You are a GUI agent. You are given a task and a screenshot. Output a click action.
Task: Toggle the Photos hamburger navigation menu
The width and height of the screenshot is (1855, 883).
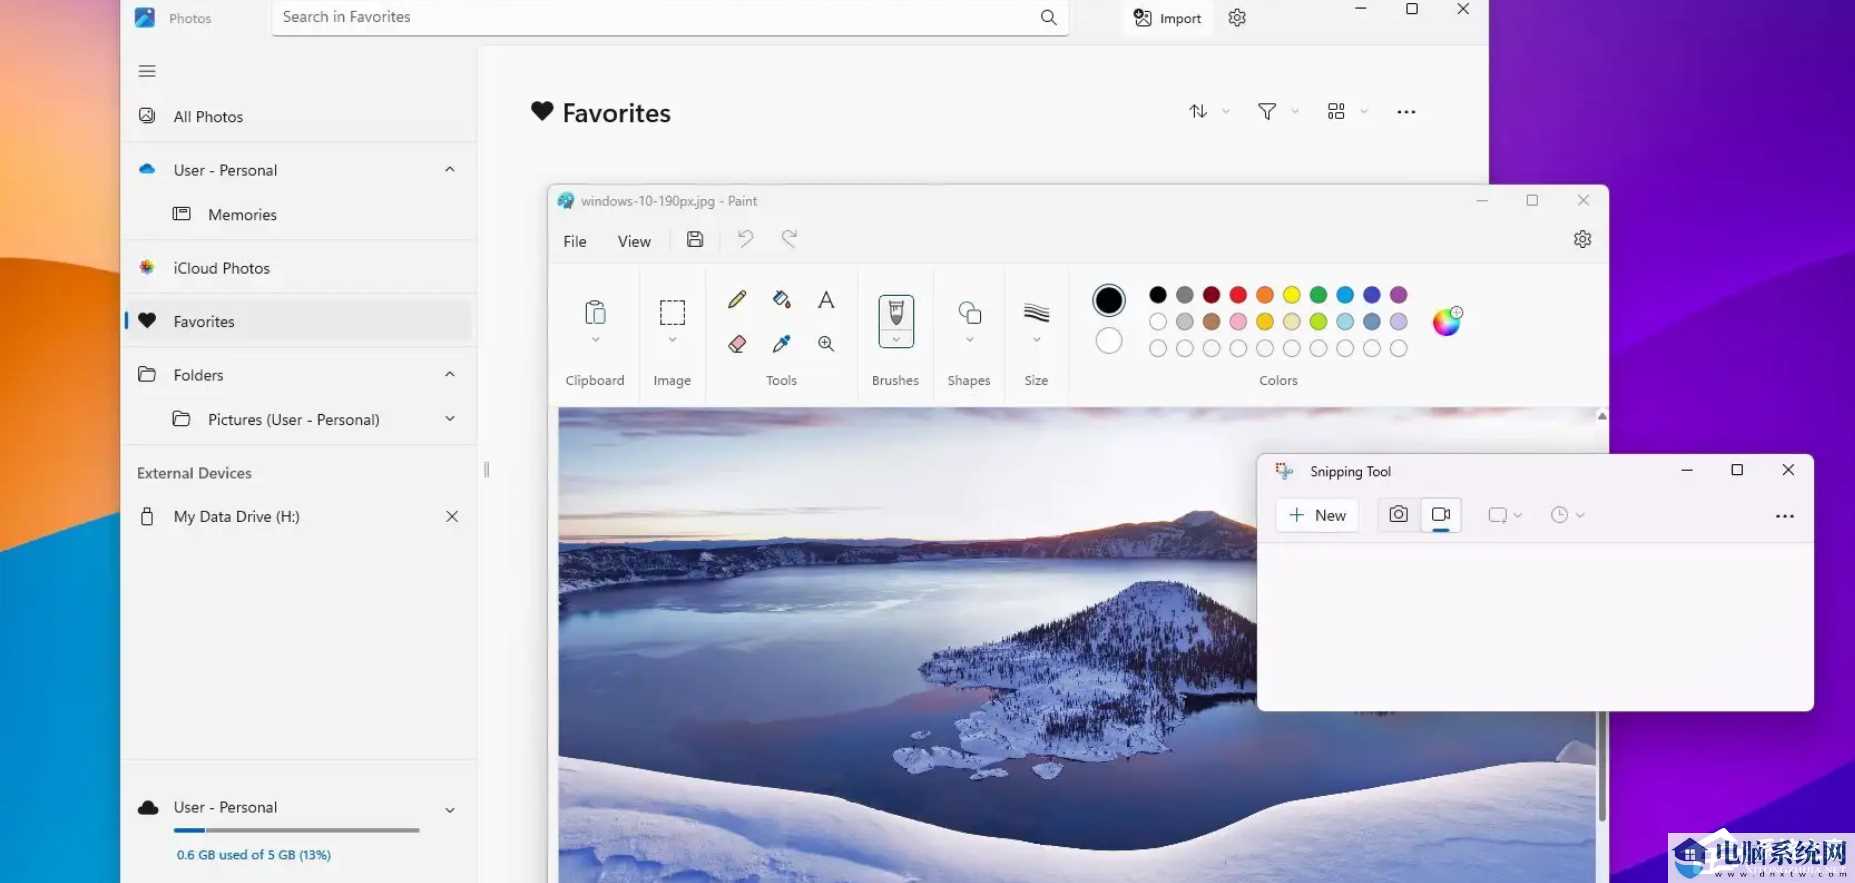coord(147,71)
